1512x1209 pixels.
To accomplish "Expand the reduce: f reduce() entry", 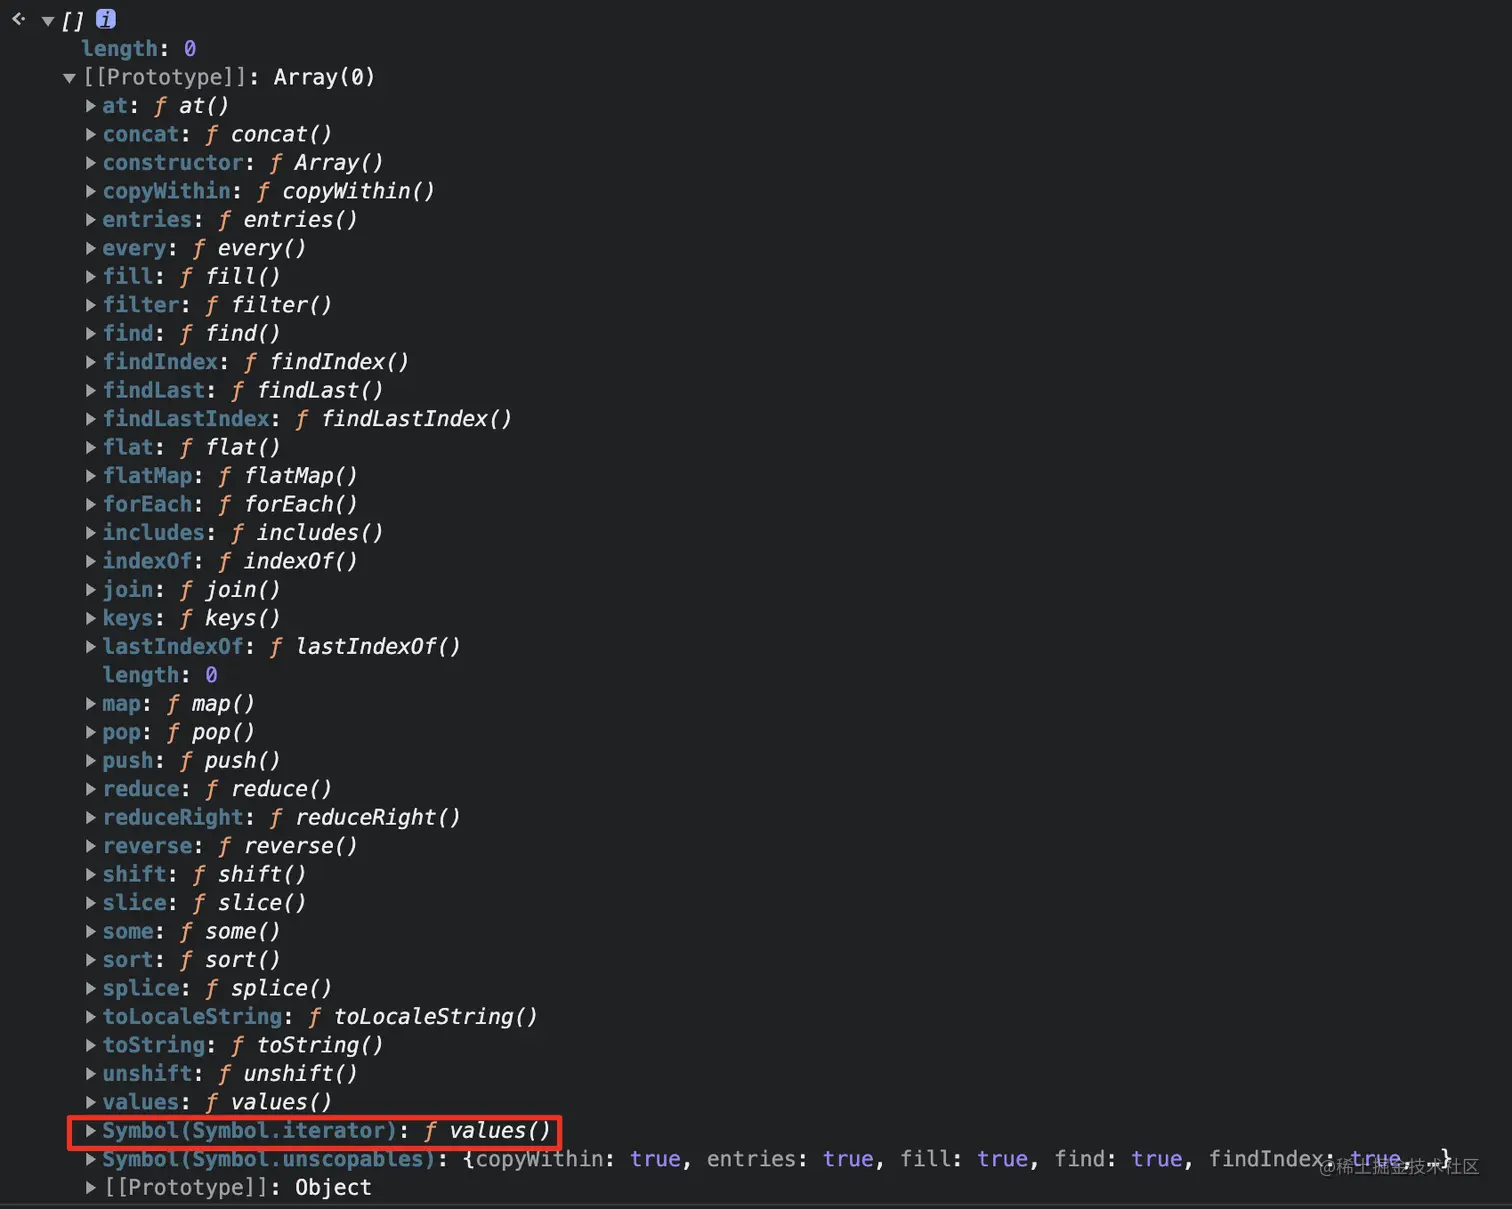I will pyautogui.click(x=91, y=789).
